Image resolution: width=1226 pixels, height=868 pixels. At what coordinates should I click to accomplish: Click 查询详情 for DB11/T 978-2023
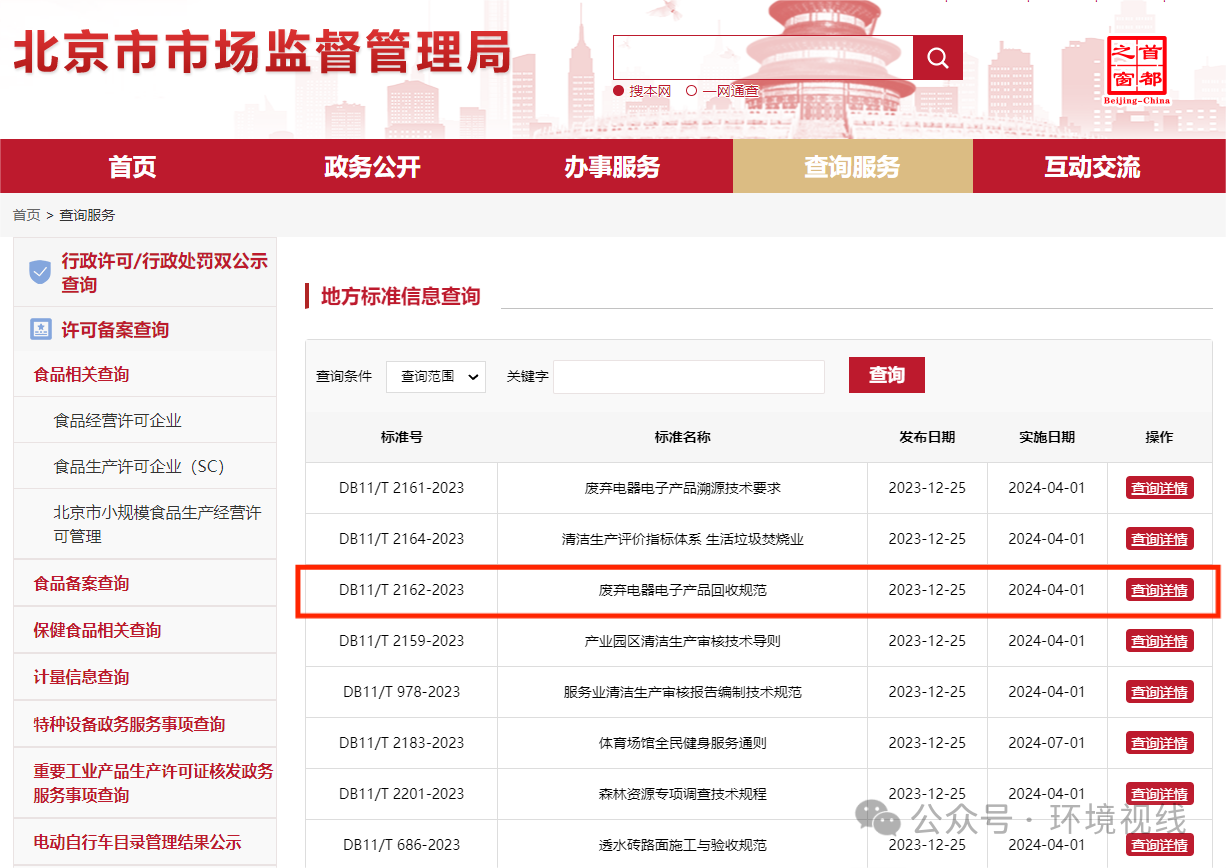[1160, 692]
